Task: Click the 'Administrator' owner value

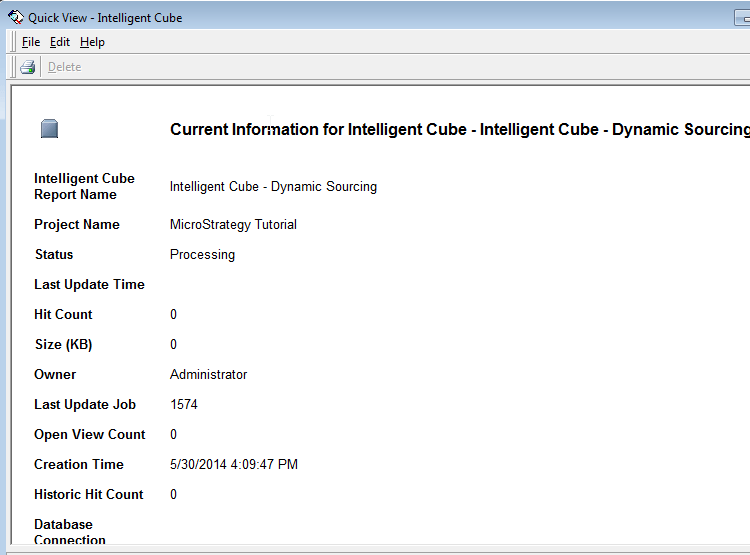Action: pos(208,375)
